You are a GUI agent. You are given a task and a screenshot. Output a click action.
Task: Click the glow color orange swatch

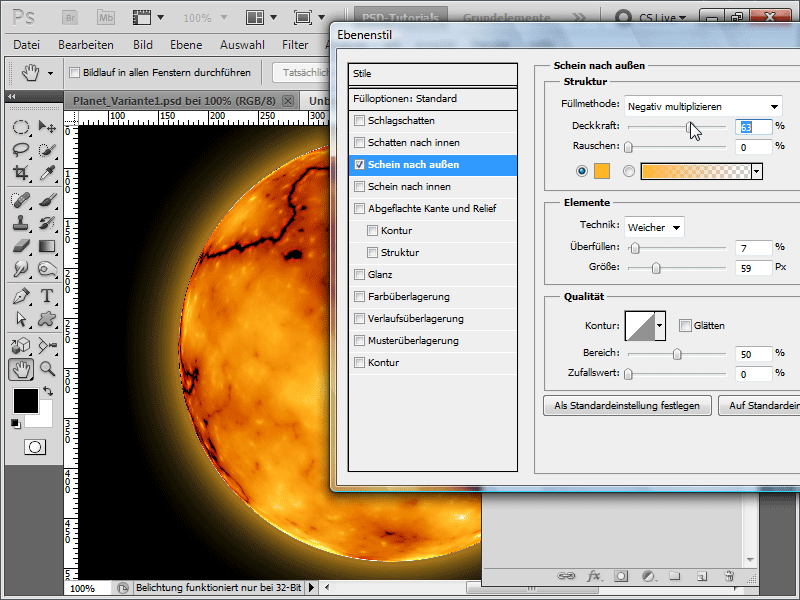[x=602, y=171]
